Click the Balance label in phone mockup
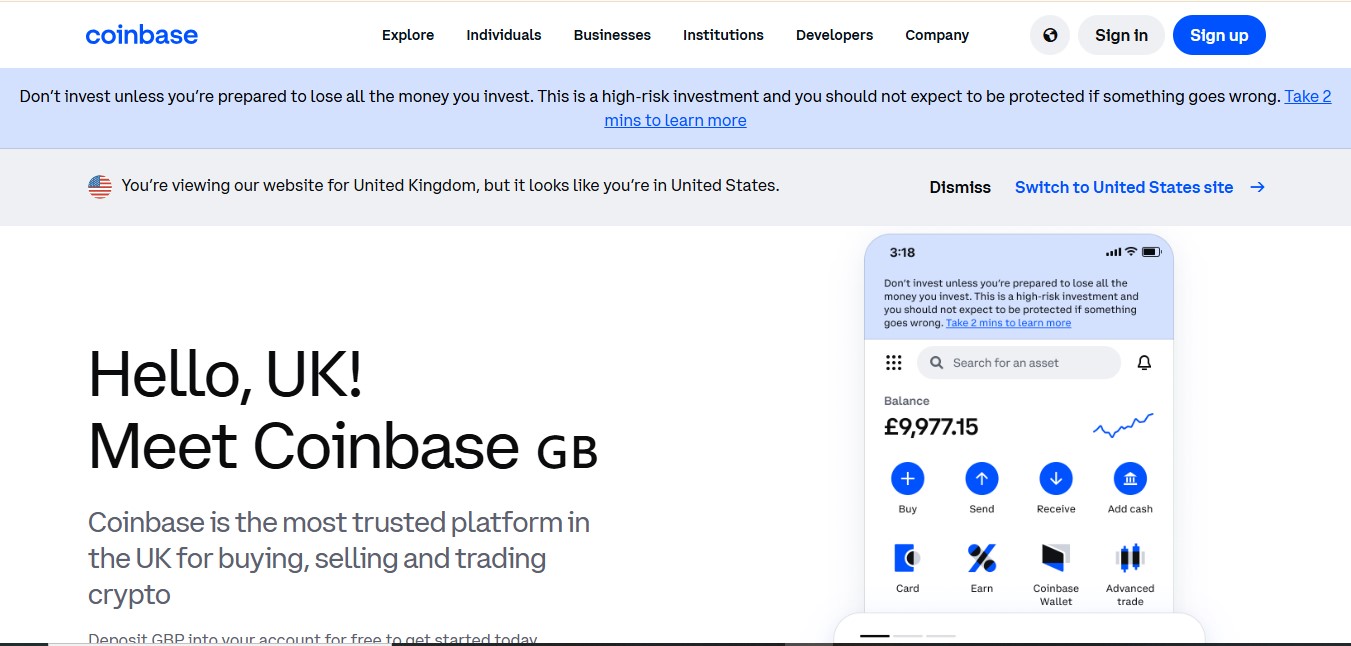The width and height of the screenshot is (1351, 646). pyautogui.click(x=907, y=401)
